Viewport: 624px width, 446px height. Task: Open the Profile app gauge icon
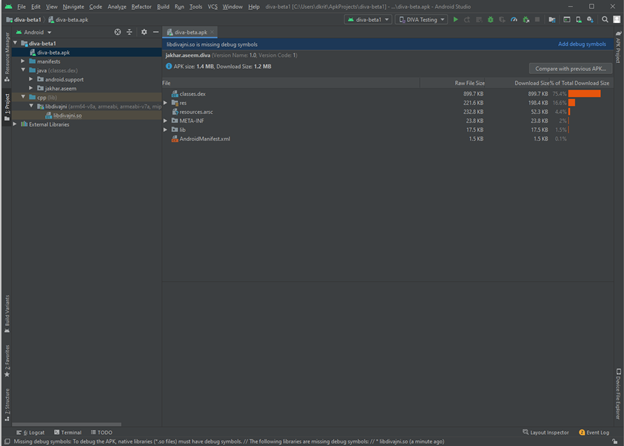(x=514, y=19)
